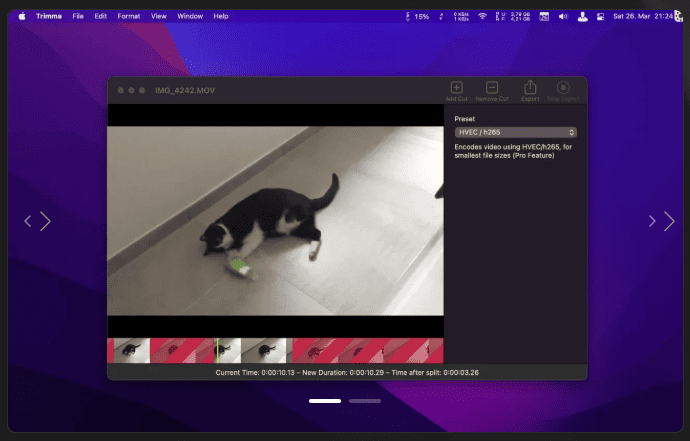
Task: Click the Preset label in the side panel
Action: (464, 119)
